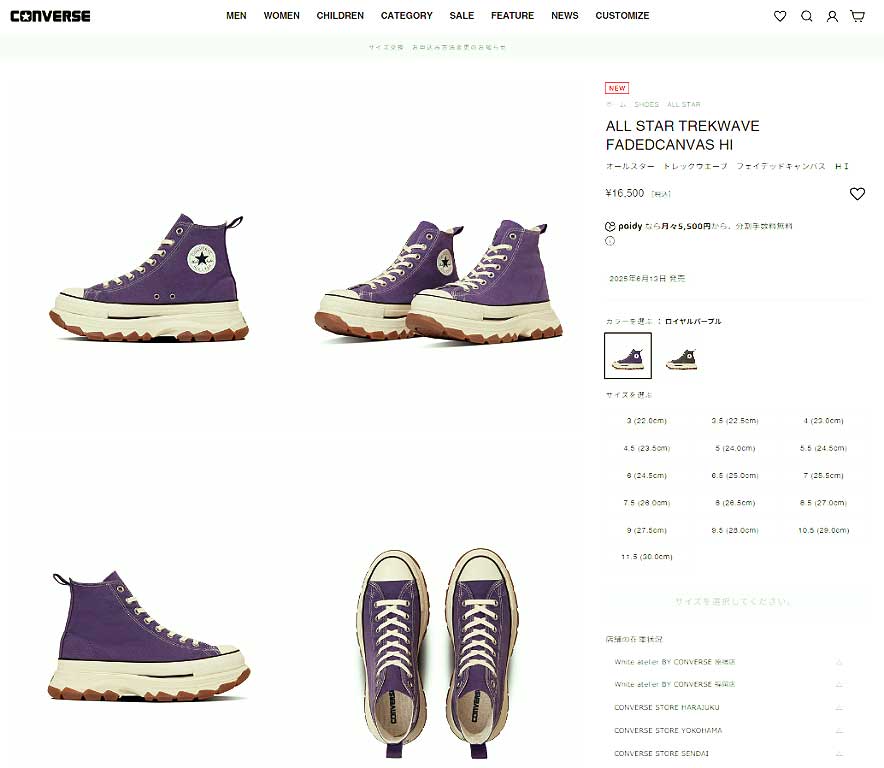Select size 8.5 (27.0cm)
Screen dimensions: 884x768
click(823, 502)
